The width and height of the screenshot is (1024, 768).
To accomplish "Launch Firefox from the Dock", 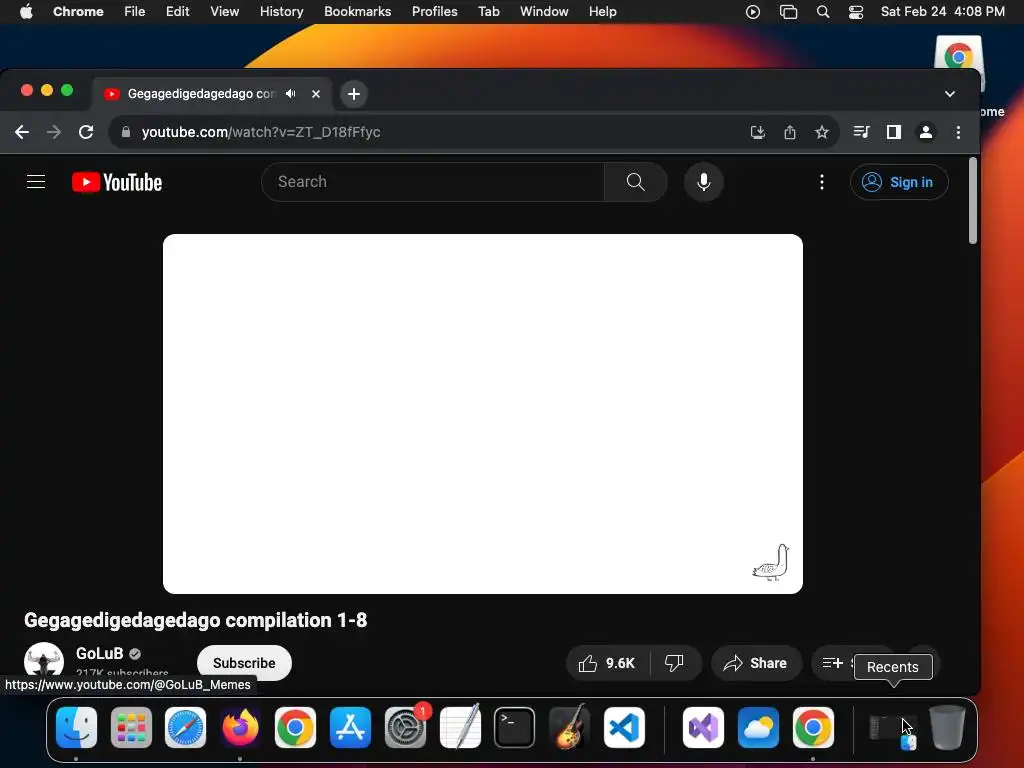I will click(240, 727).
